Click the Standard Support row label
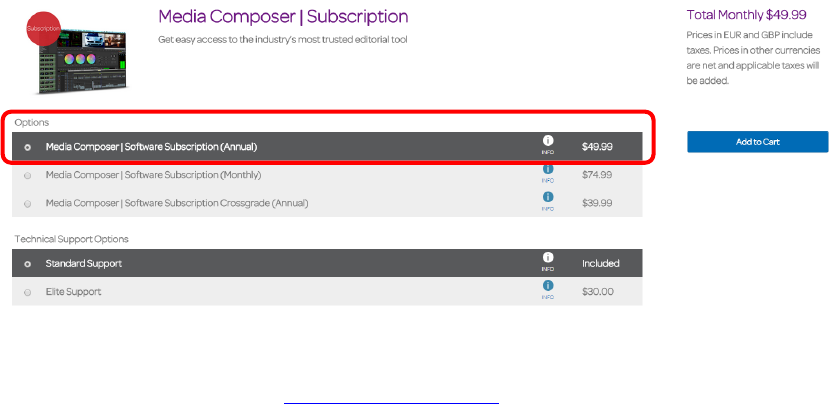832x404 pixels. pos(82,264)
